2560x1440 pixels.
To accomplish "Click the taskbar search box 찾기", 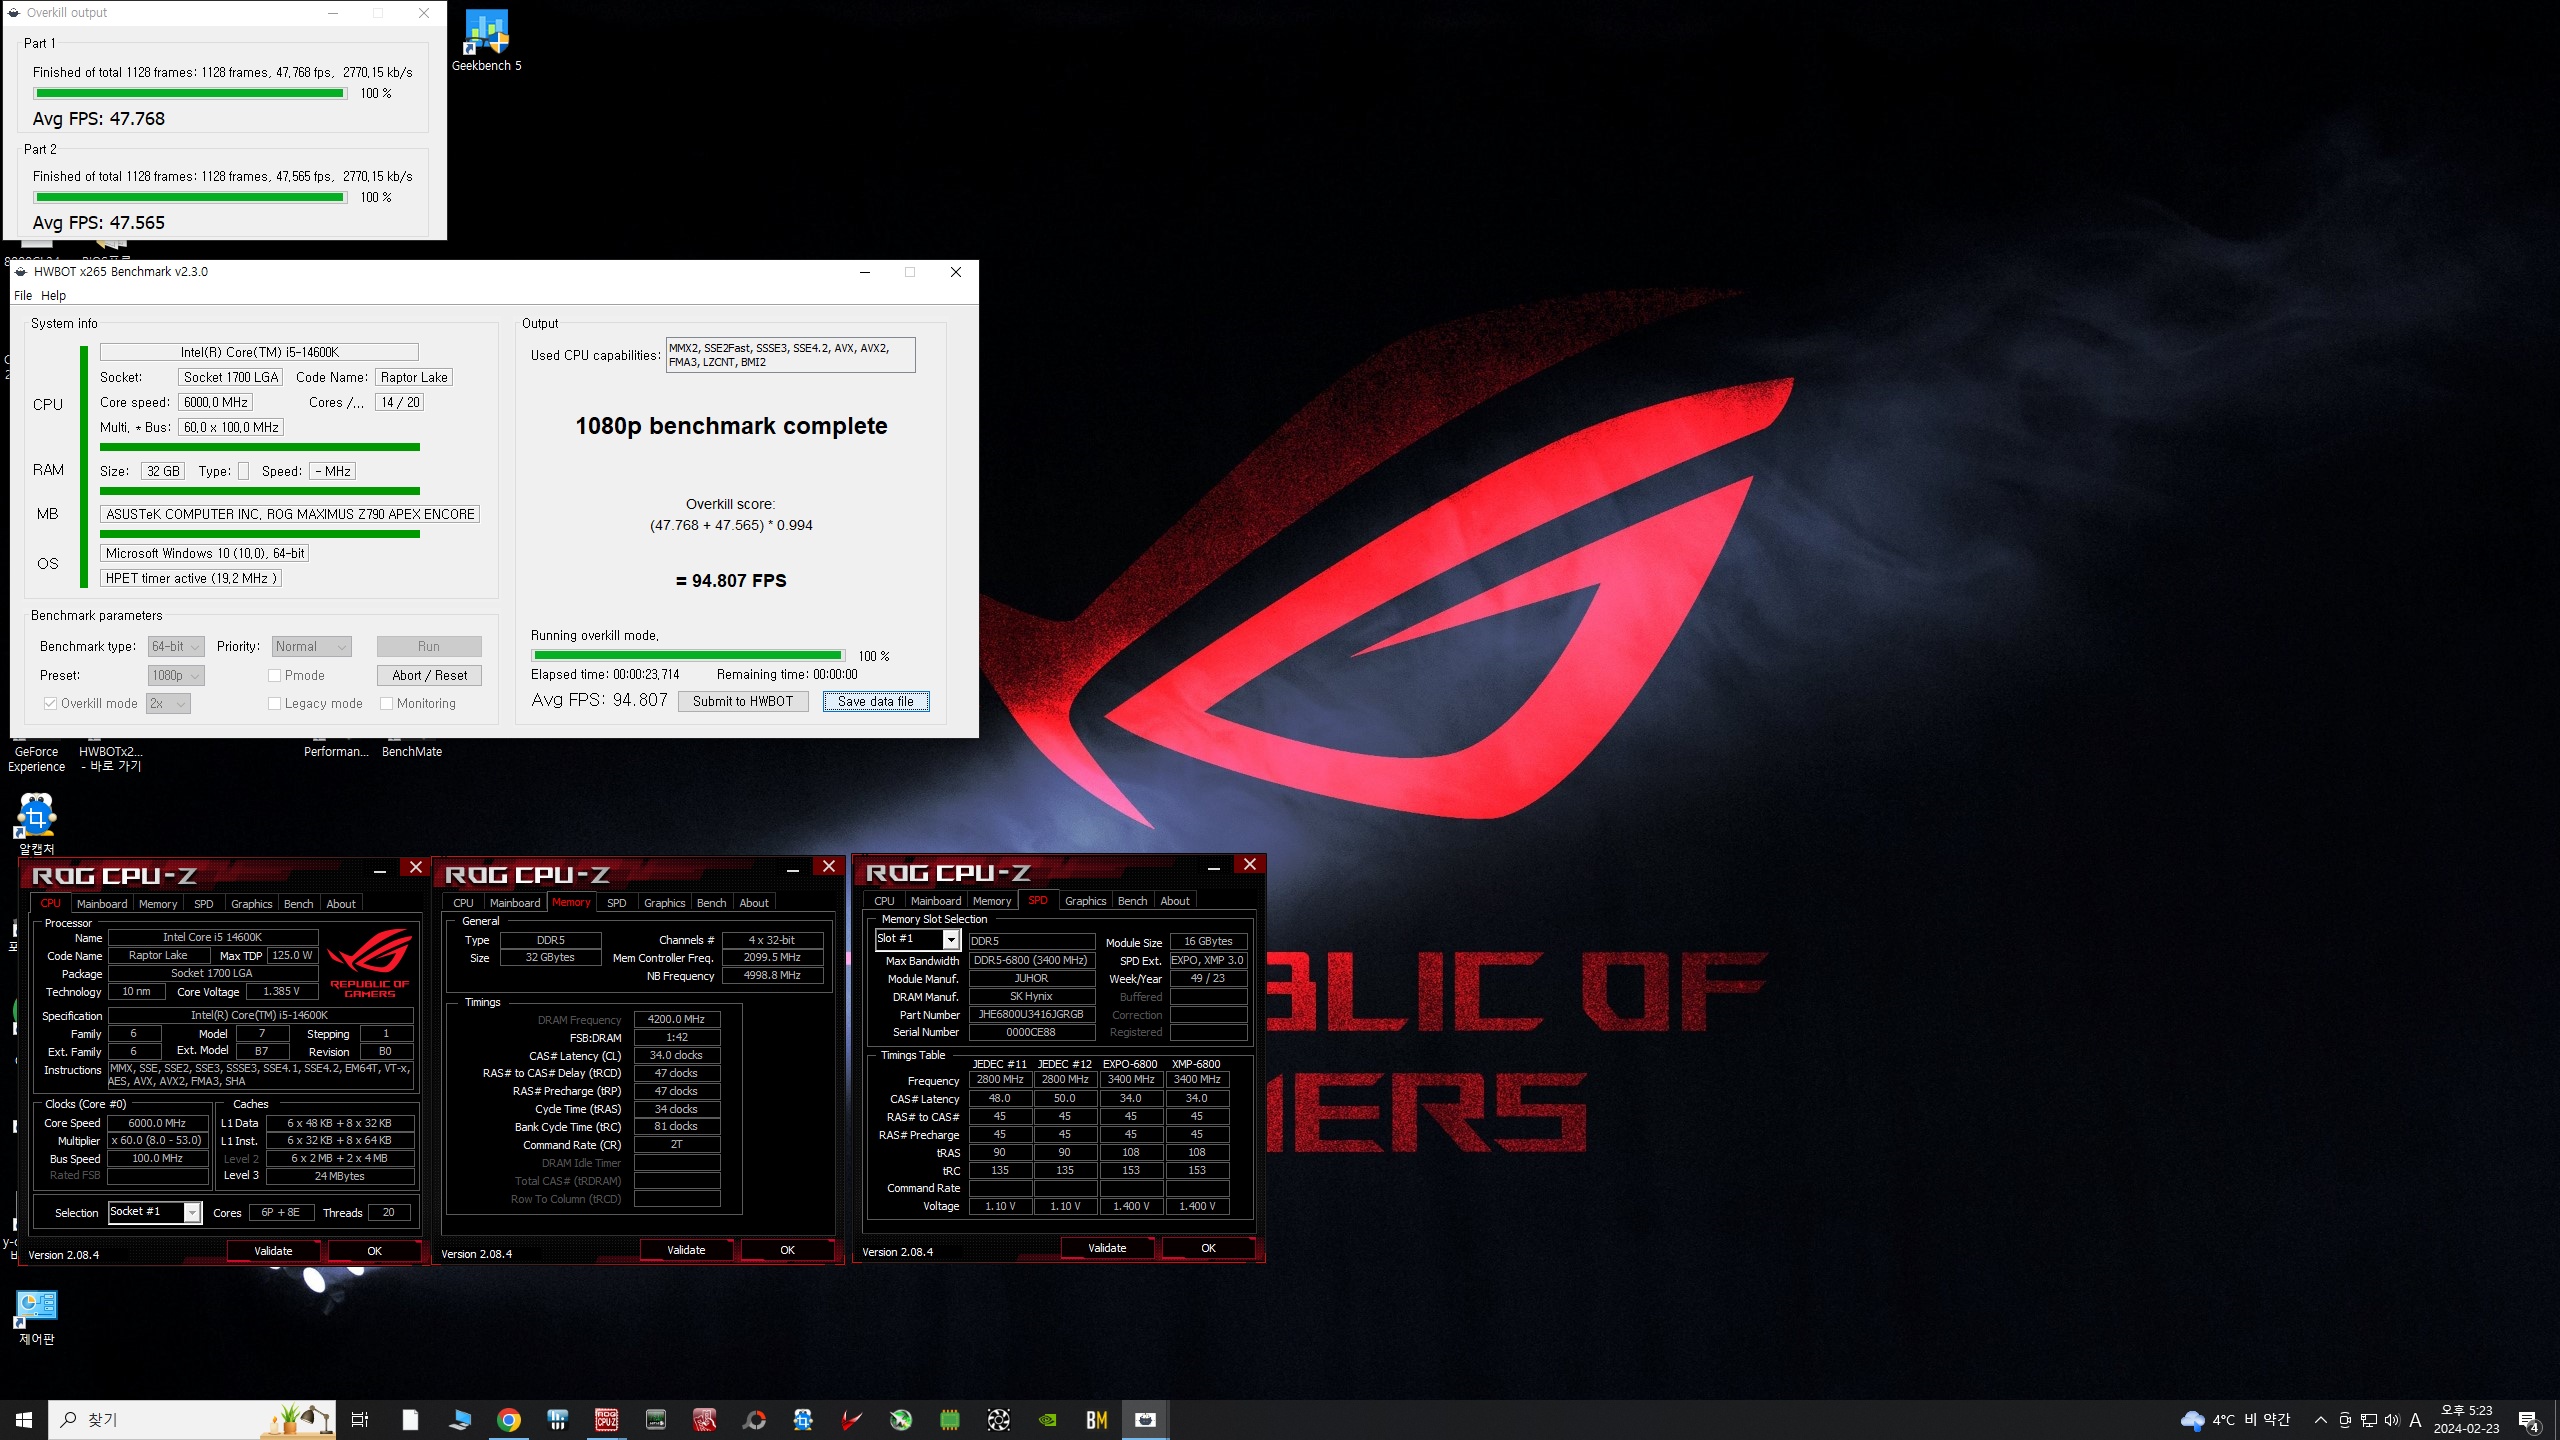I will pos(192,1420).
